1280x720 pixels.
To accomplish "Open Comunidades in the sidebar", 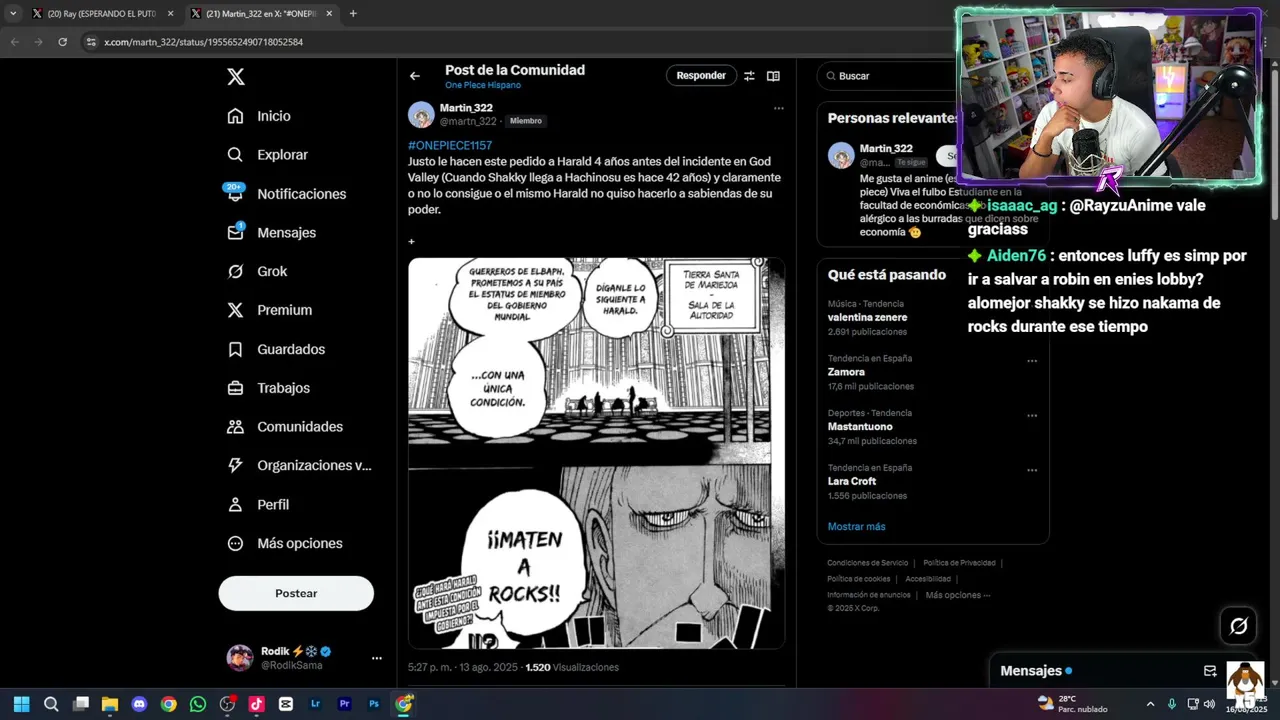I will [284, 426].
